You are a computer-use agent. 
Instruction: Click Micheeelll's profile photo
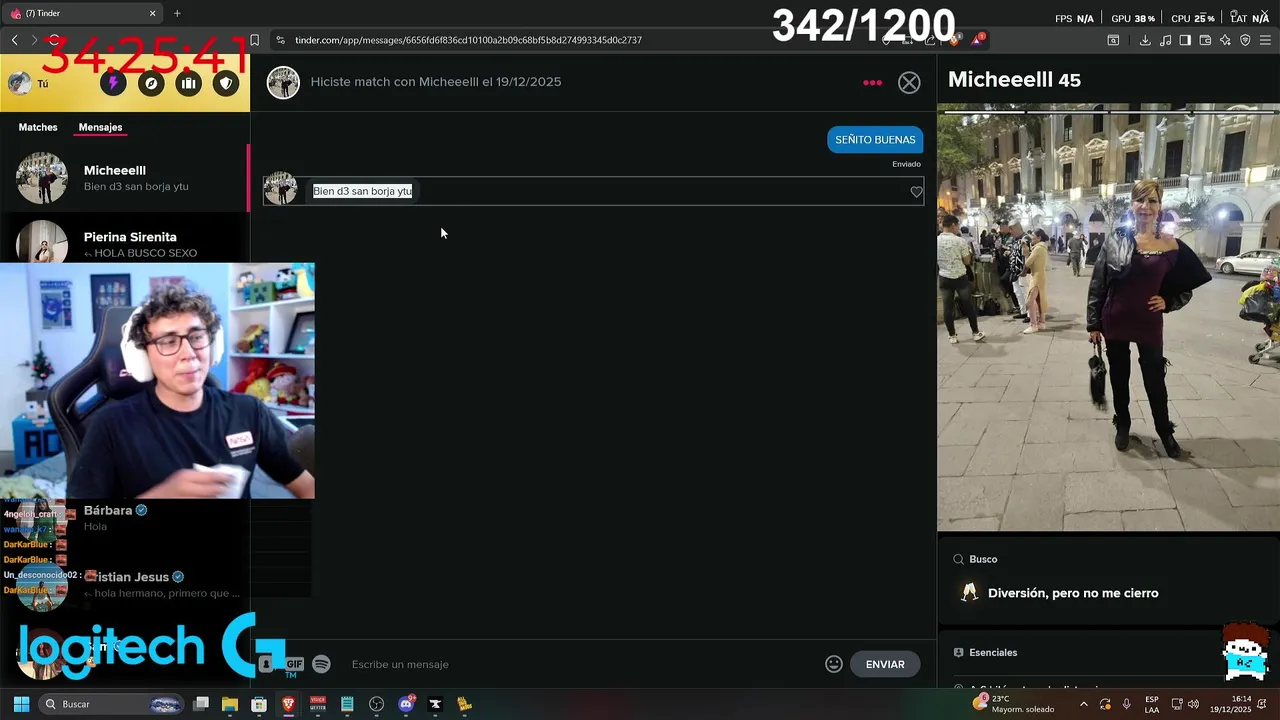1108,317
